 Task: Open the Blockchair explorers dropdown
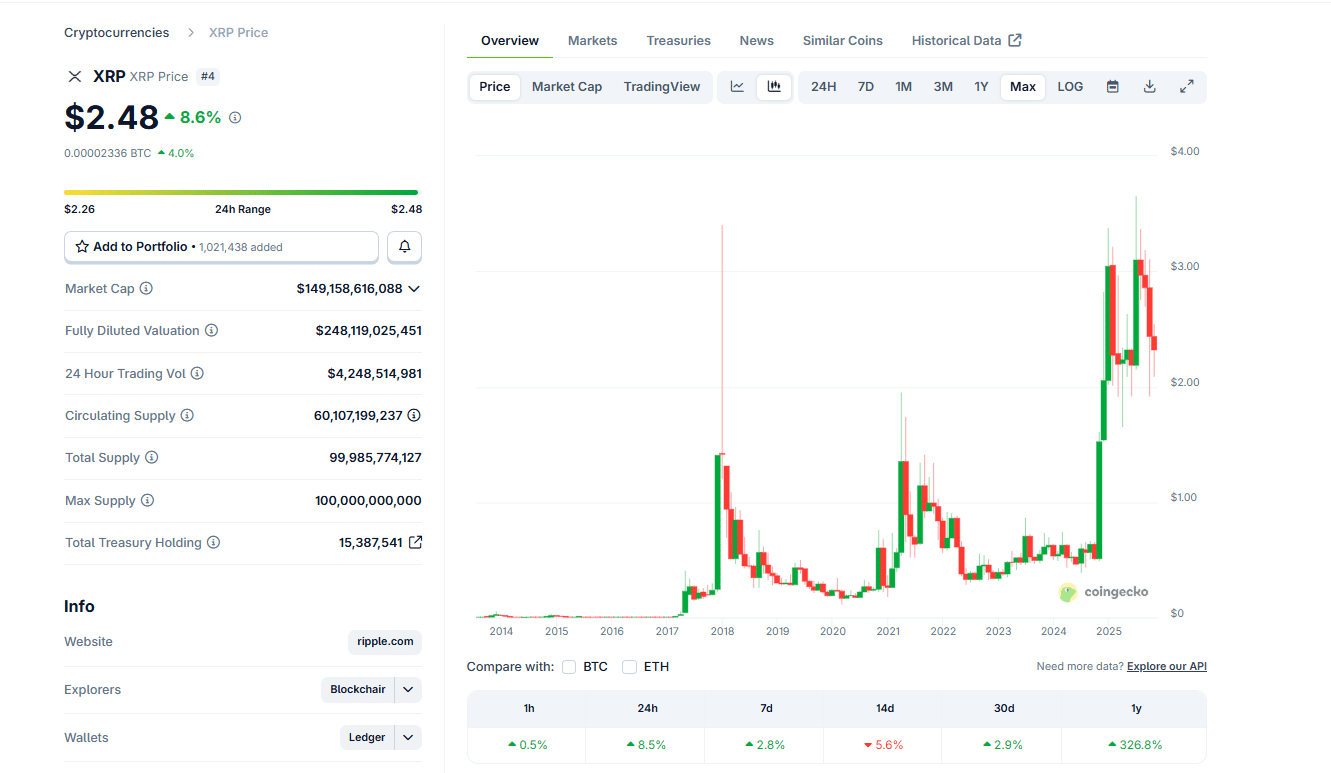(407, 689)
